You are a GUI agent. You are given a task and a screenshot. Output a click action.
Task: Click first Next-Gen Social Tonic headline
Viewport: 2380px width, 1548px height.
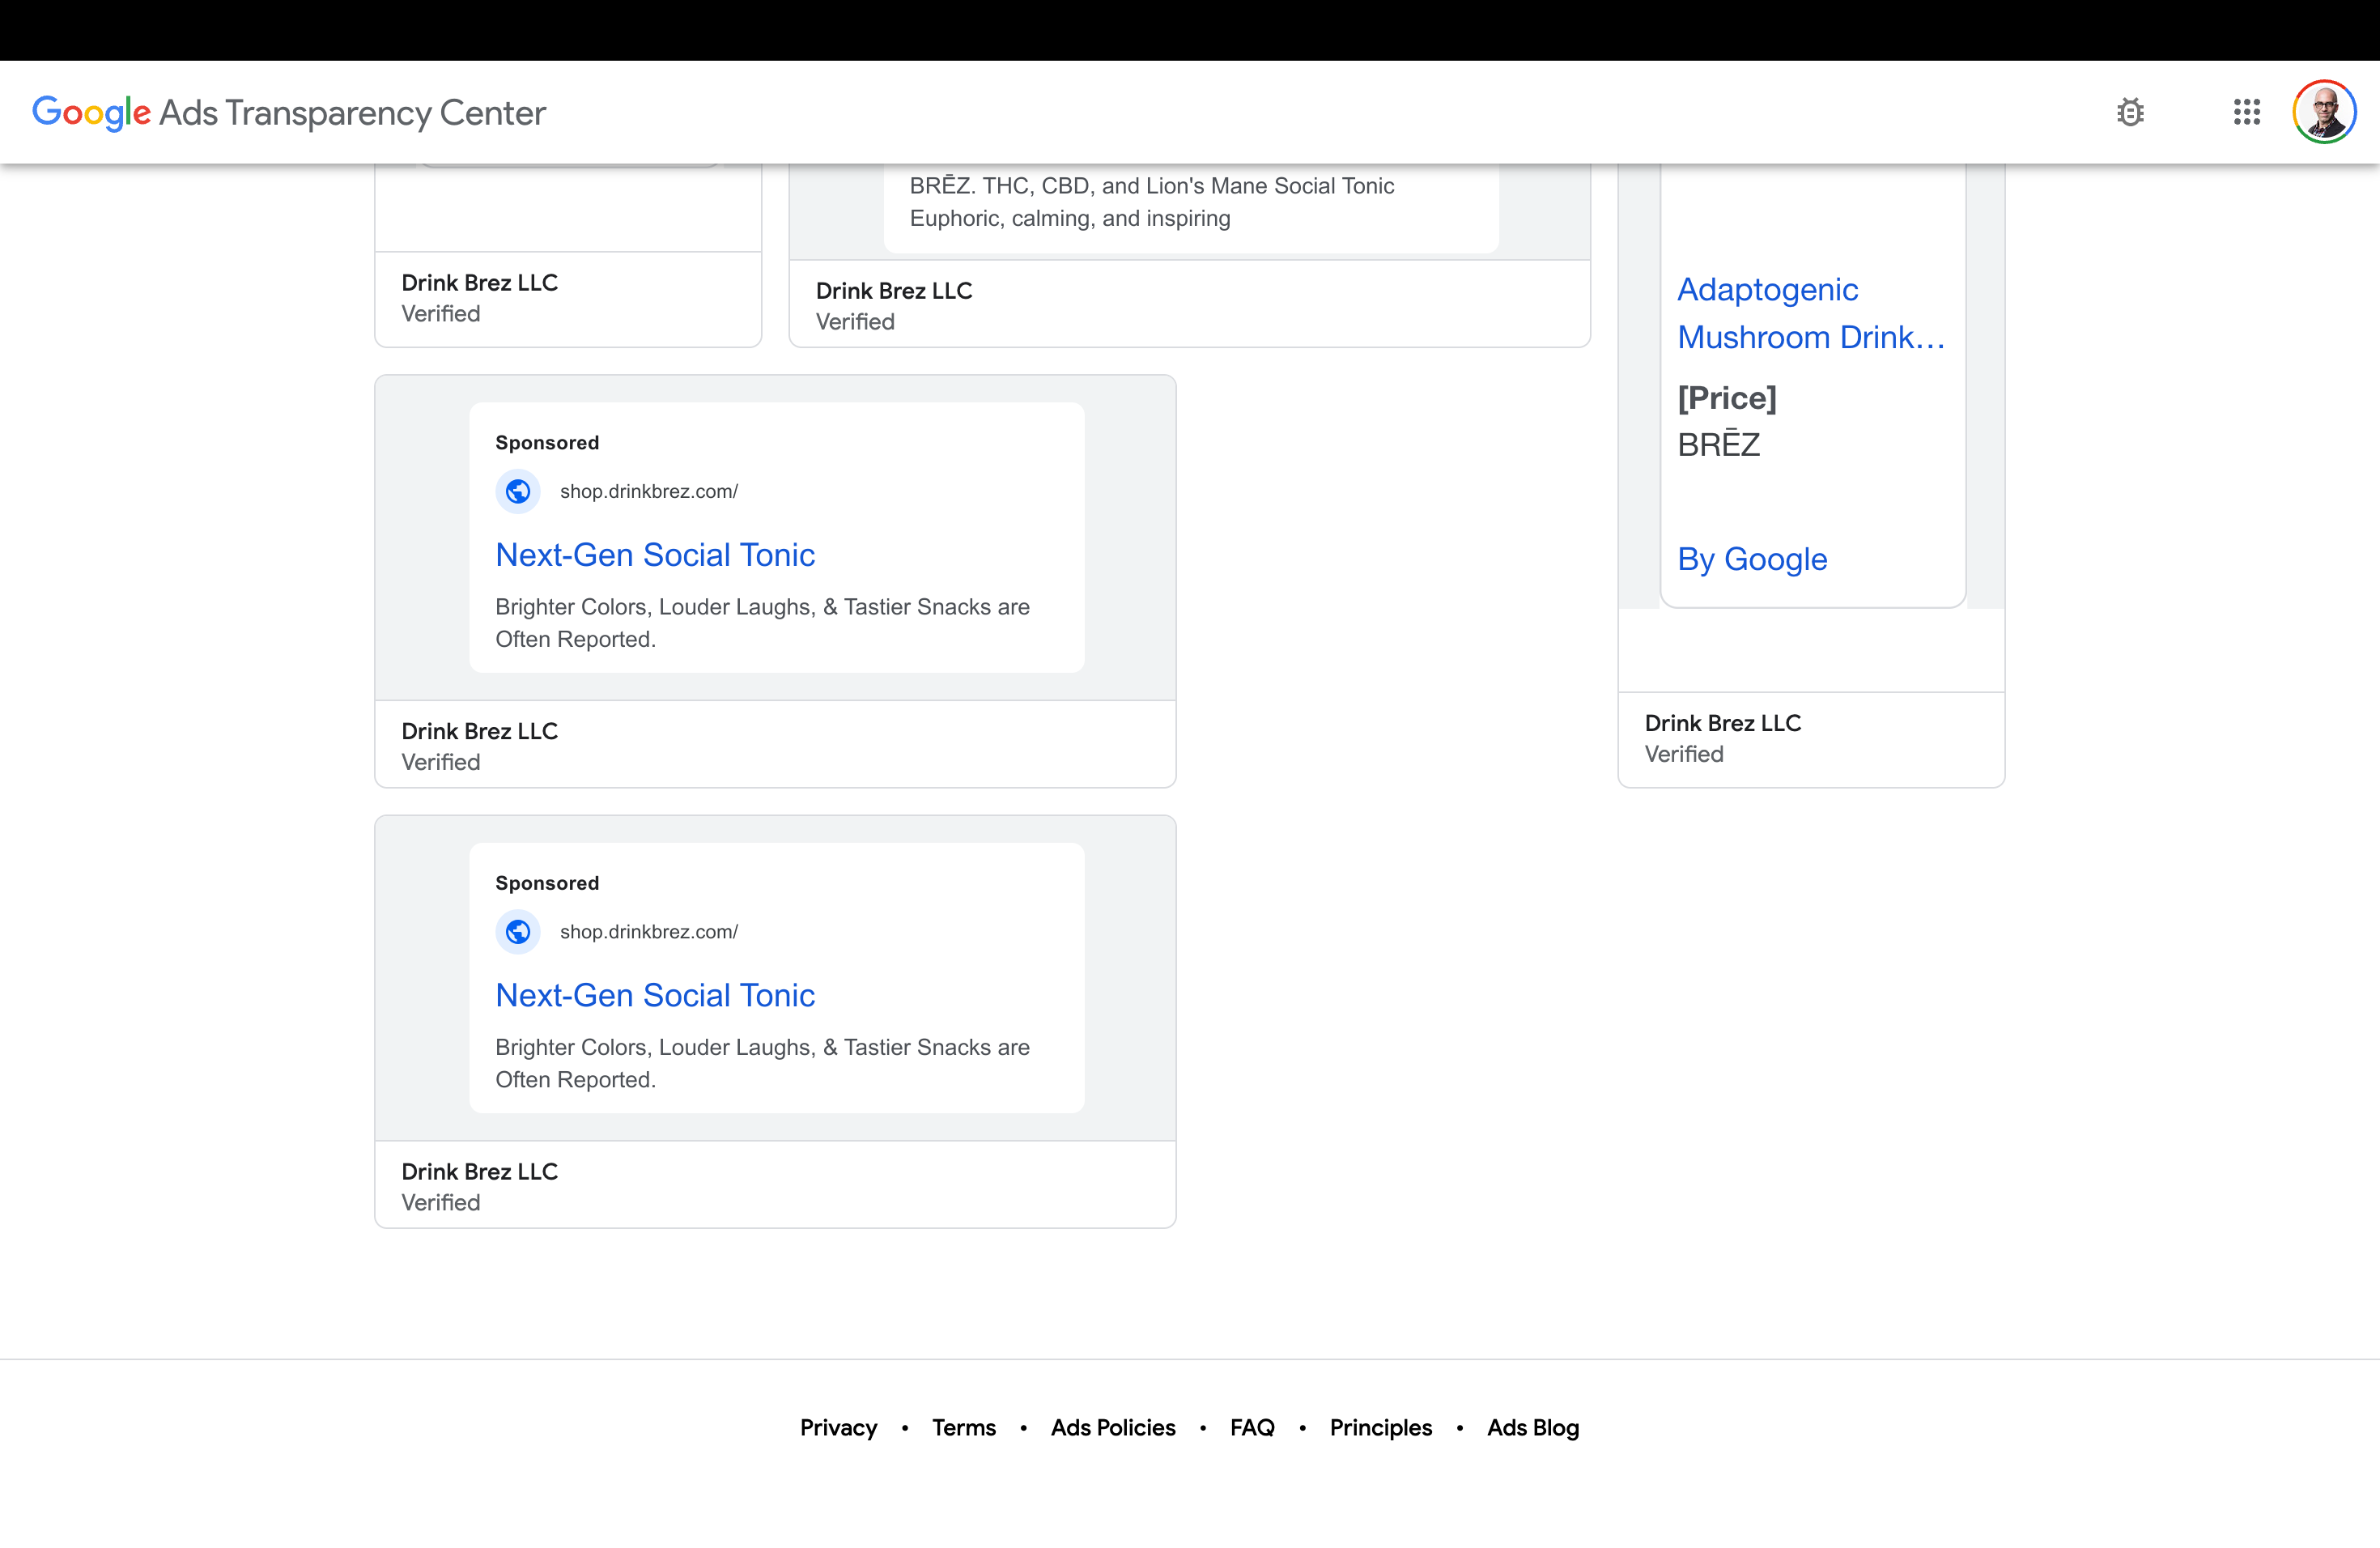[x=655, y=555]
